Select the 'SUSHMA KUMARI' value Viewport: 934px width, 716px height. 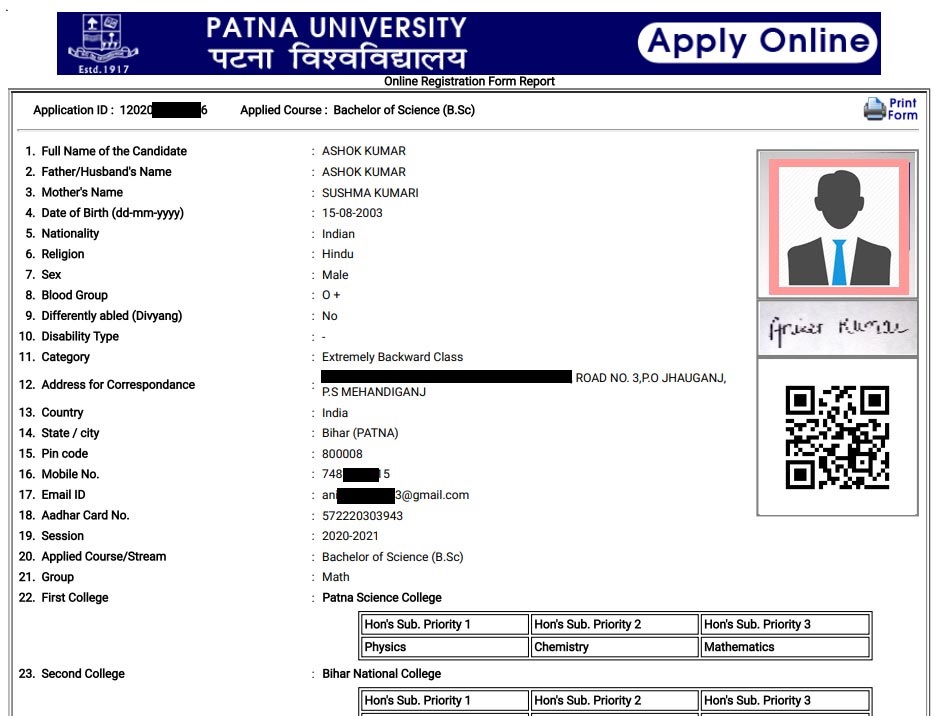coord(370,193)
